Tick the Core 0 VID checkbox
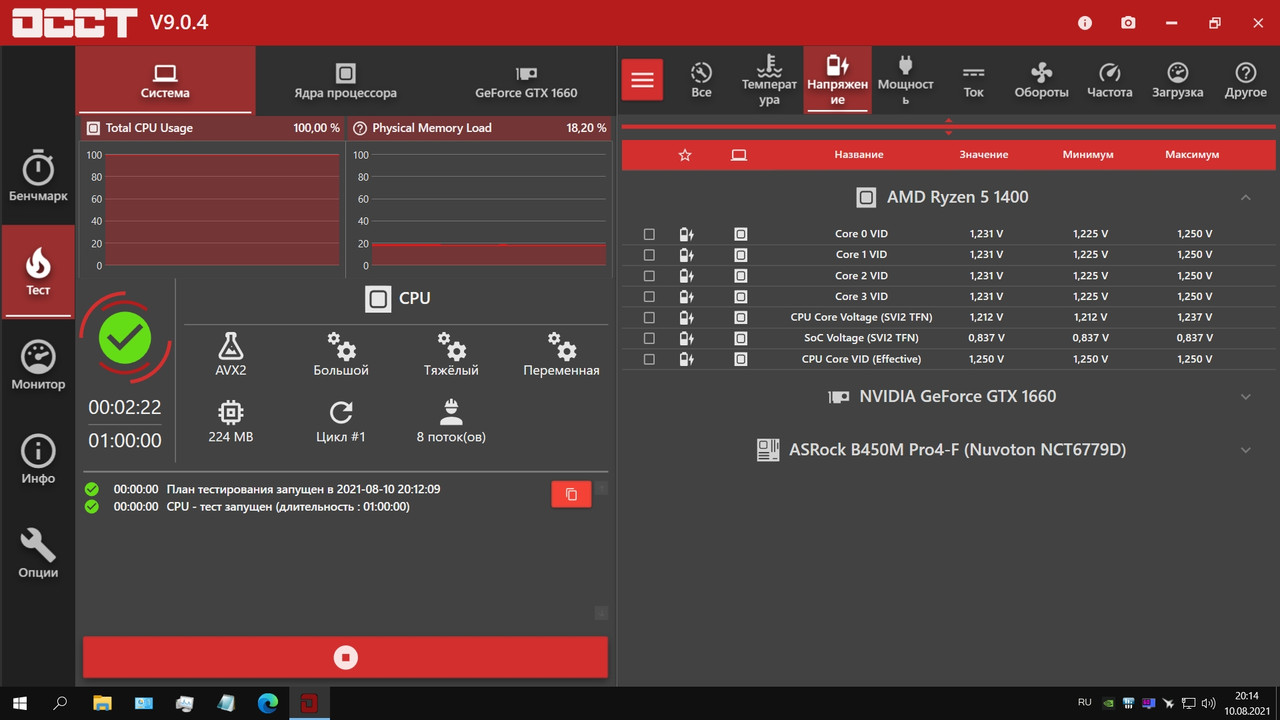The width and height of the screenshot is (1280, 720). click(x=649, y=234)
